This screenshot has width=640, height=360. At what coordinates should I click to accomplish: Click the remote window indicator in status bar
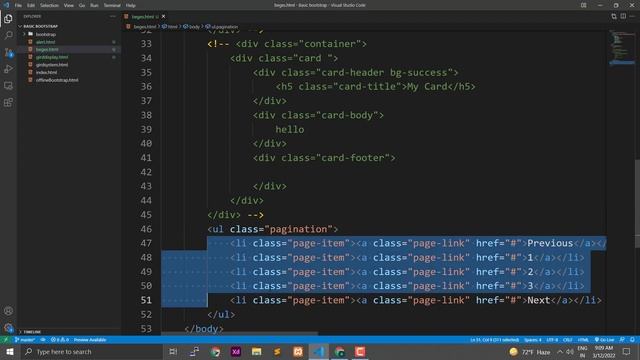6,340
